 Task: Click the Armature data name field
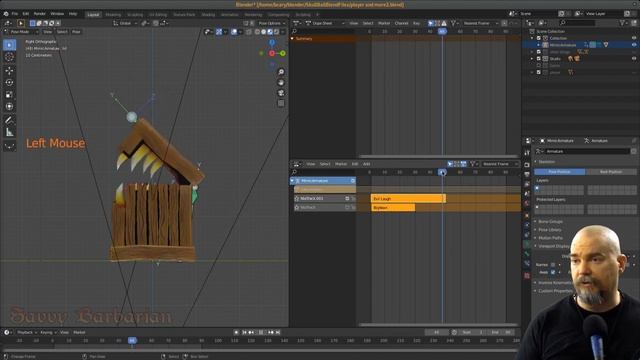click(587, 151)
